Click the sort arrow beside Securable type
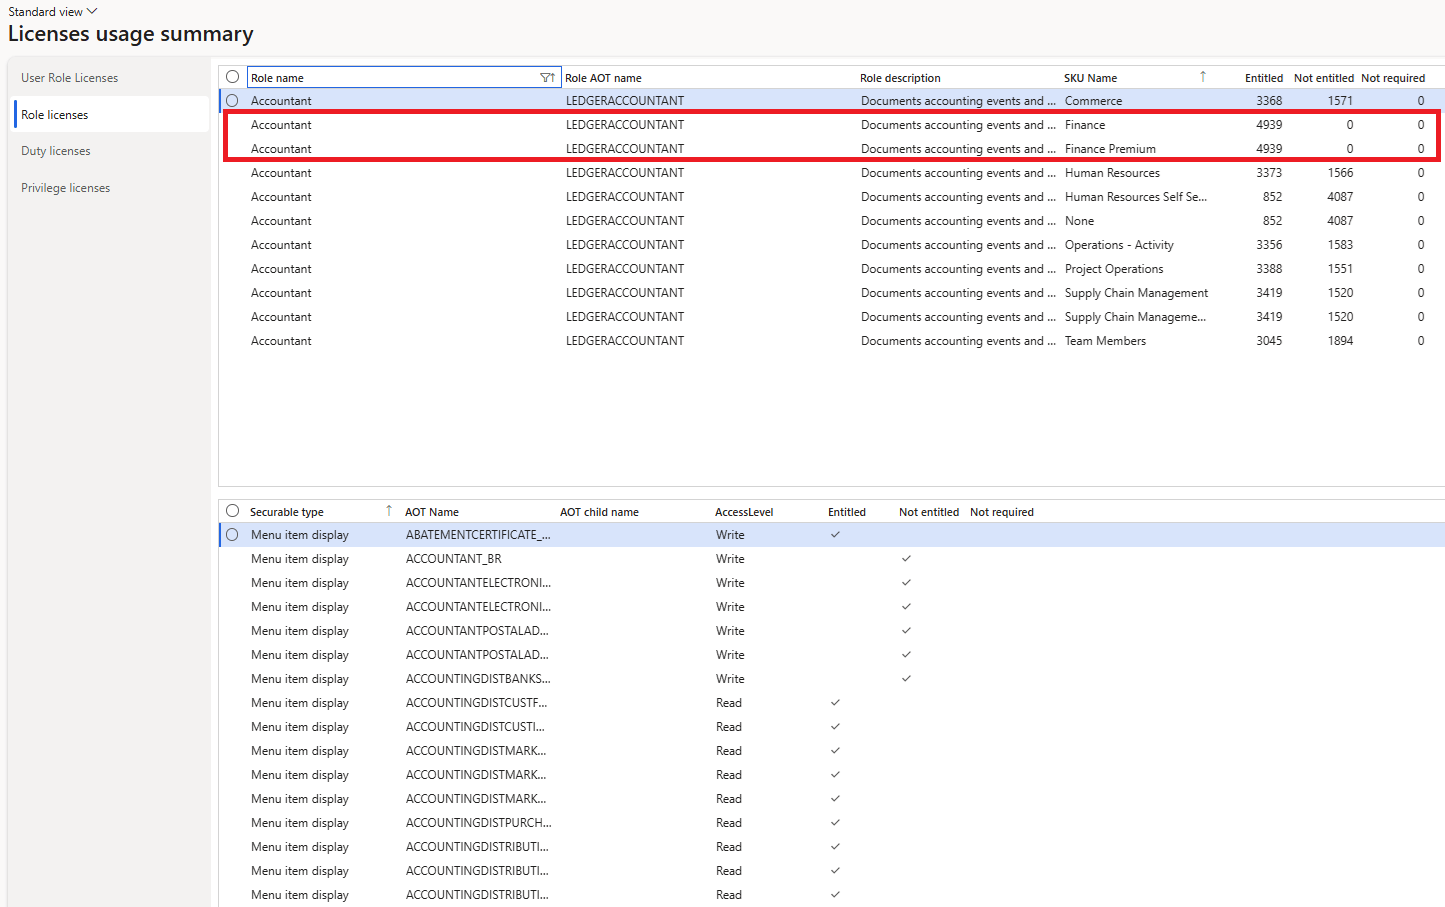 [x=388, y=511]
